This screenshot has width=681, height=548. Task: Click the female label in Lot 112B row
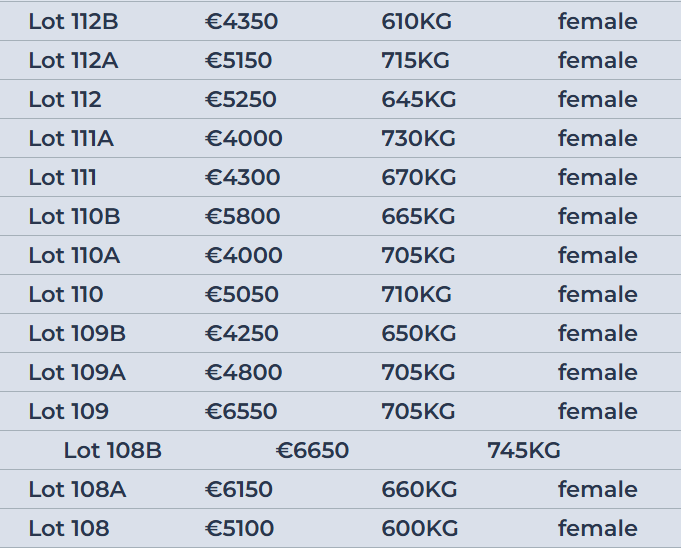point(597,21)
